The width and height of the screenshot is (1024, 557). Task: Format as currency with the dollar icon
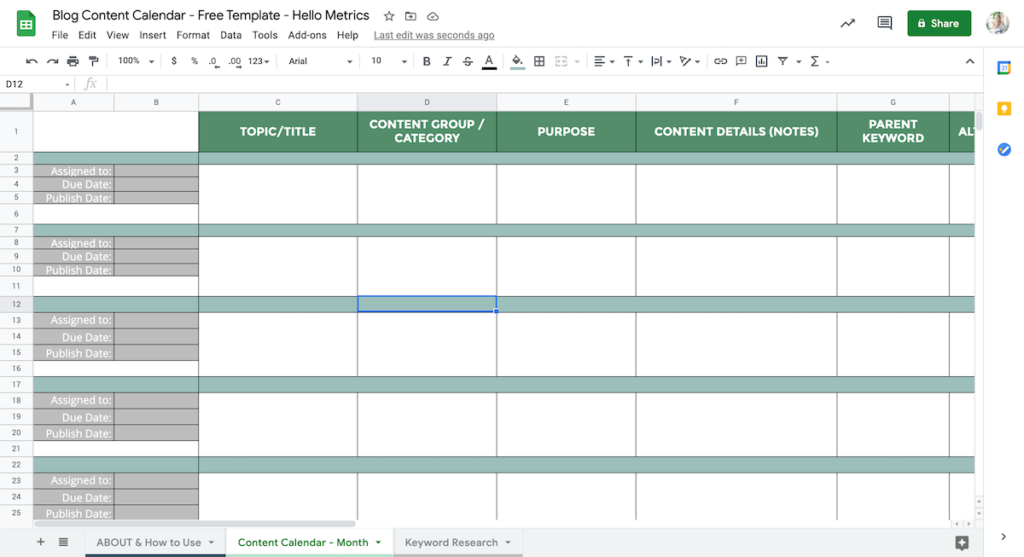click(x=174, y=61)
